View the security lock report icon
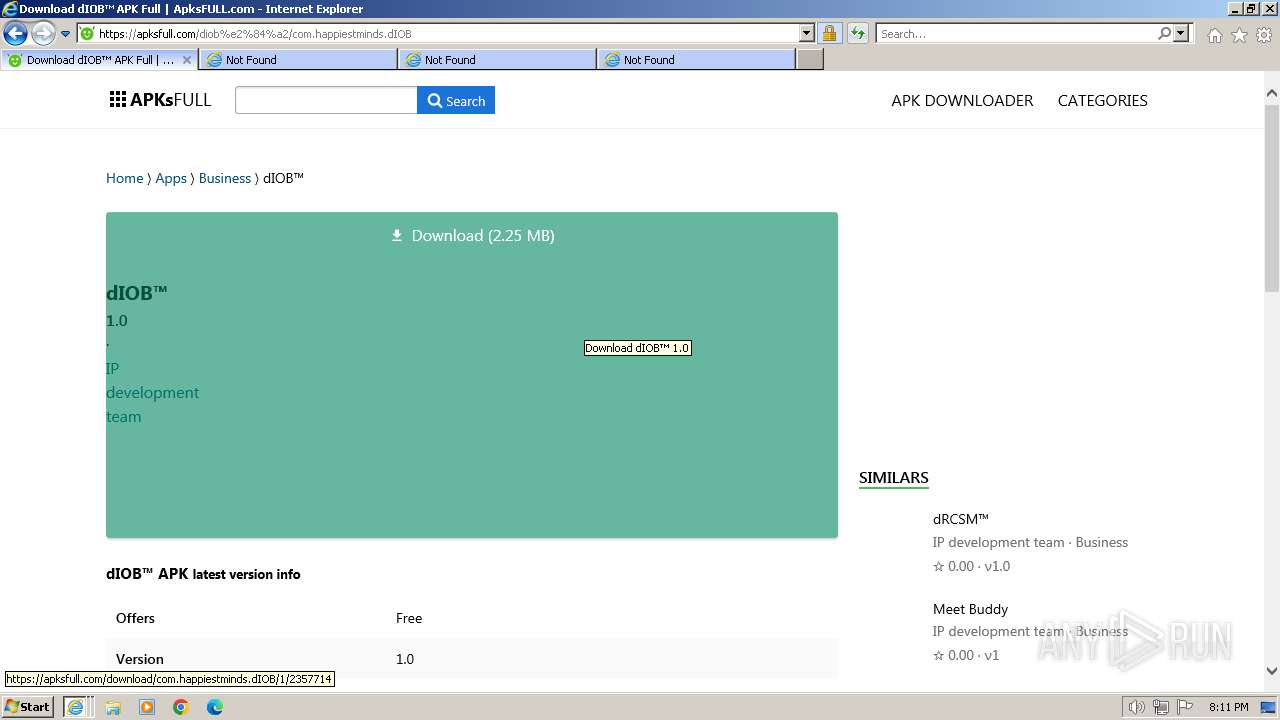The width and height of the screenshot is (1280, 720). click(829, 34)
